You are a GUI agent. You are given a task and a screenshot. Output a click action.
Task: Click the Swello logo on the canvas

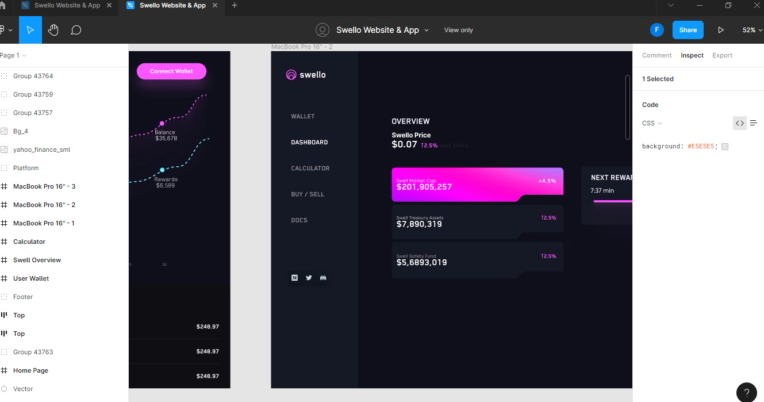pos(306,75)
